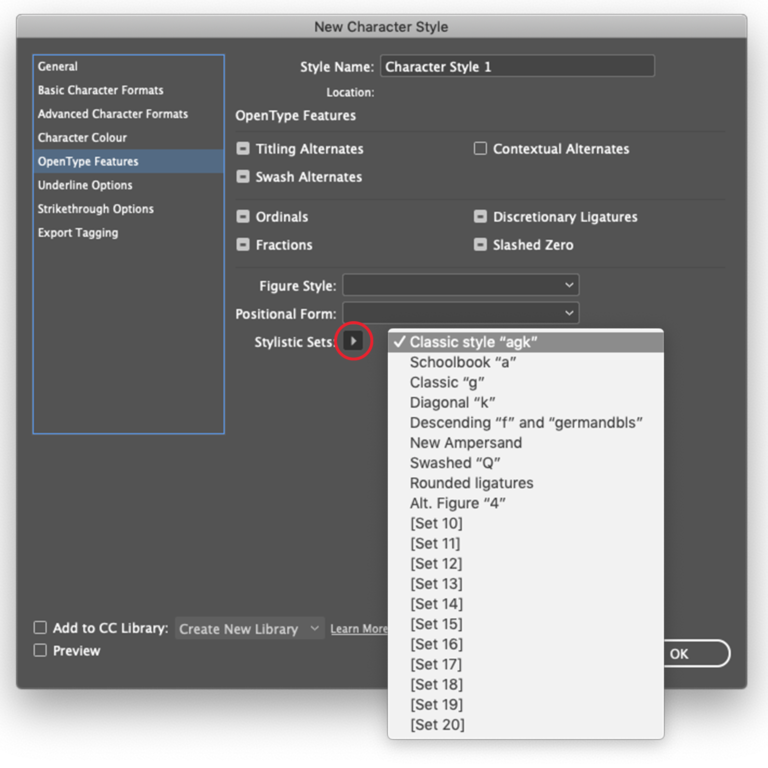Viewport: 768px width, 768px height.
Task: Click the Stylistic Sets arrow button
Action: pos(352,342)
